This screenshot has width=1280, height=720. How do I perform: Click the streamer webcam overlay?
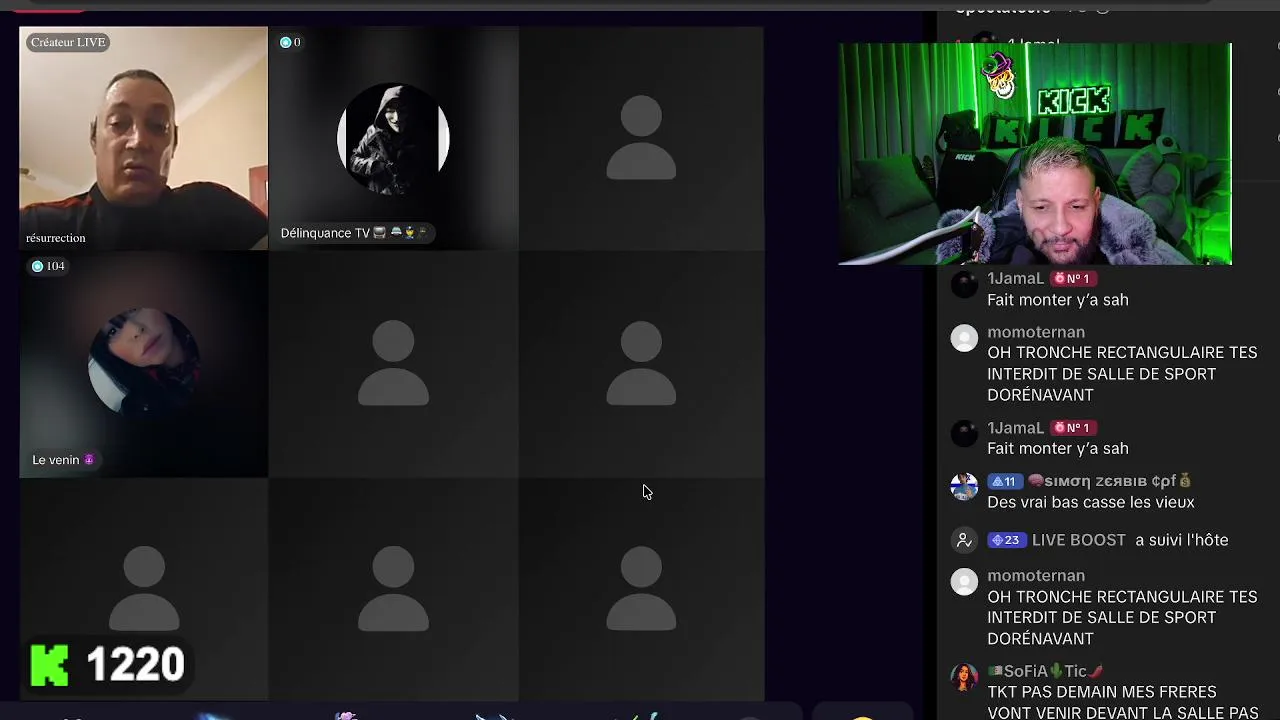[x=1035, y=154]
